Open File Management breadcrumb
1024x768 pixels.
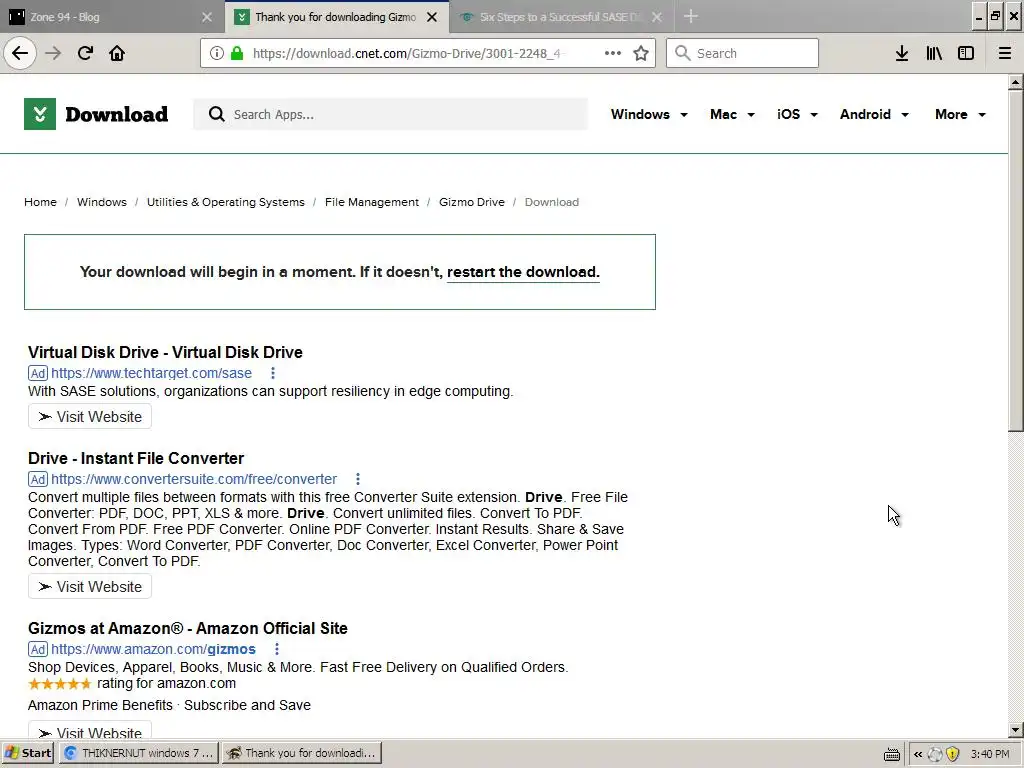[x=372, y=202]
